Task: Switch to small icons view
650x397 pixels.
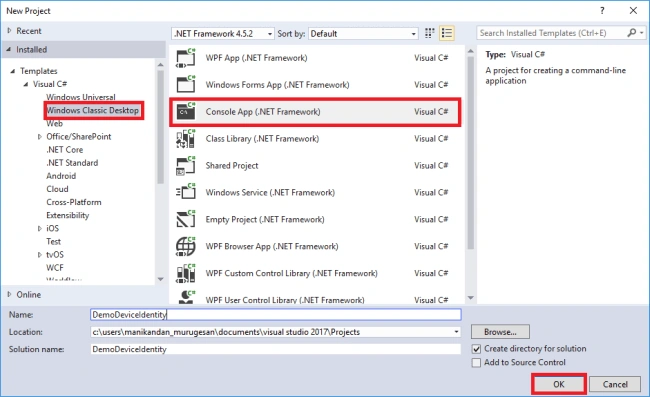Action: pos(429,33)
